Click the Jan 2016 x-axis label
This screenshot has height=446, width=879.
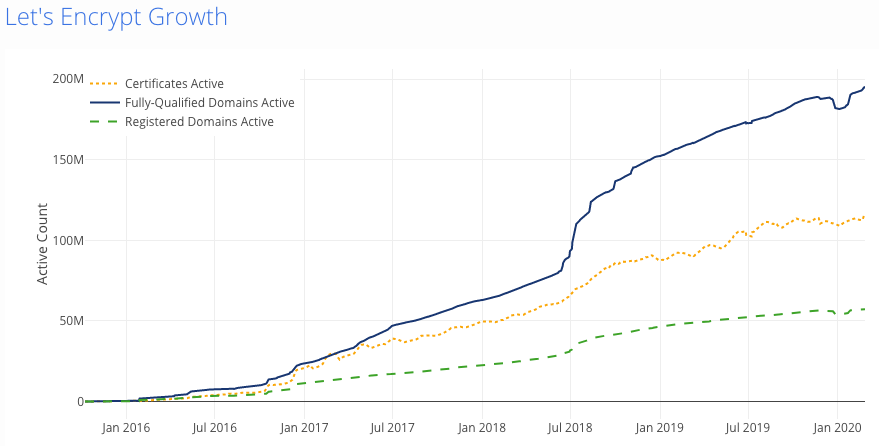click(x=126, y=428)
